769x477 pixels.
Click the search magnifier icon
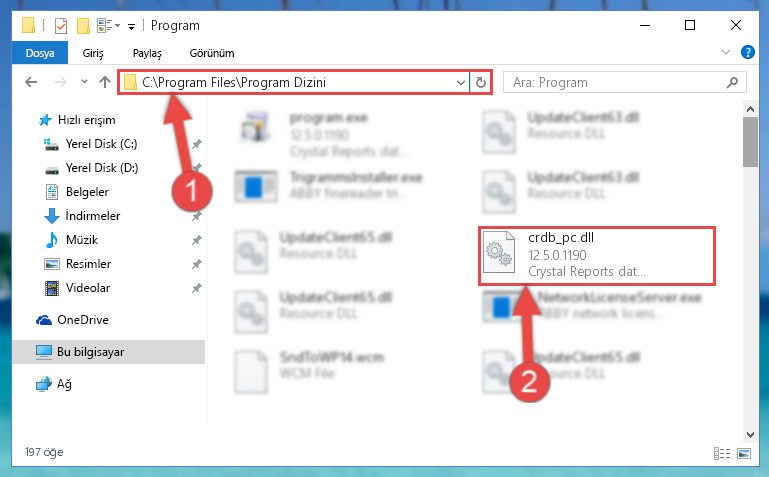pos(732,82)
